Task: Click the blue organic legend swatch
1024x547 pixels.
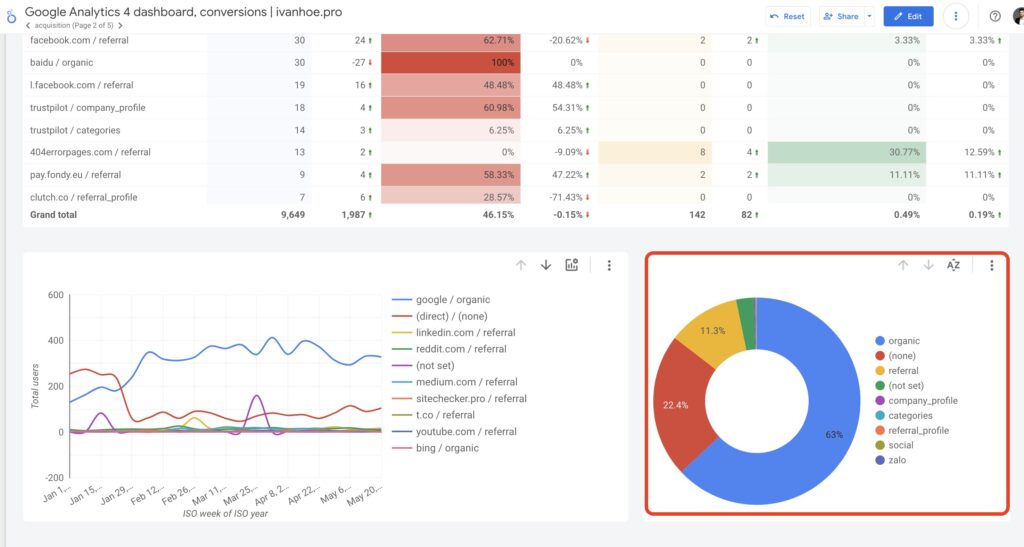Action: click(x=879, y=341)
